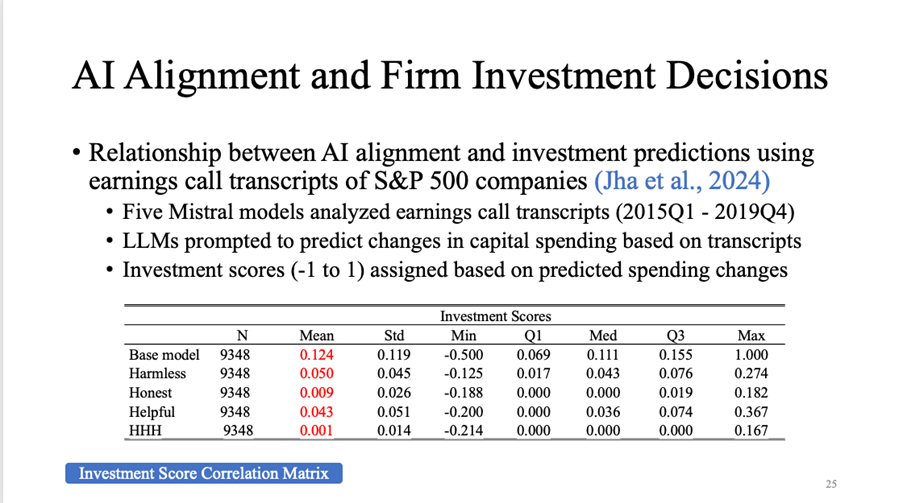Select the red 0.124 mean value
The image size is (903, 503).
coord(317,355)
